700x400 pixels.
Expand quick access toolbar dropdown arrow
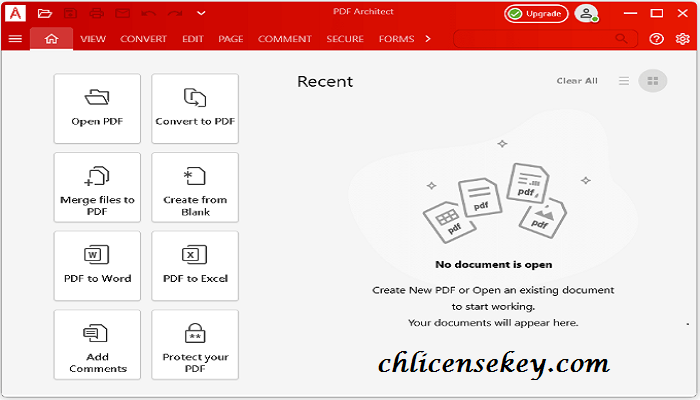(x=201, y=13)
